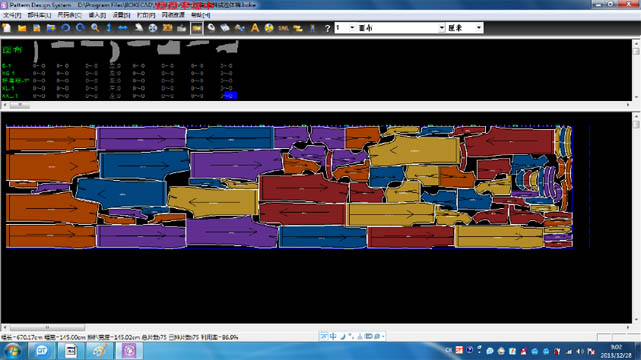Click the question mark help icon
Screen dimensions: 641x360
coord(327,28)
